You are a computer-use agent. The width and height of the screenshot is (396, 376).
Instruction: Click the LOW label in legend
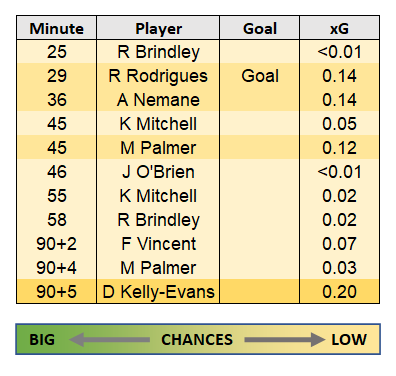coord(349,340)
